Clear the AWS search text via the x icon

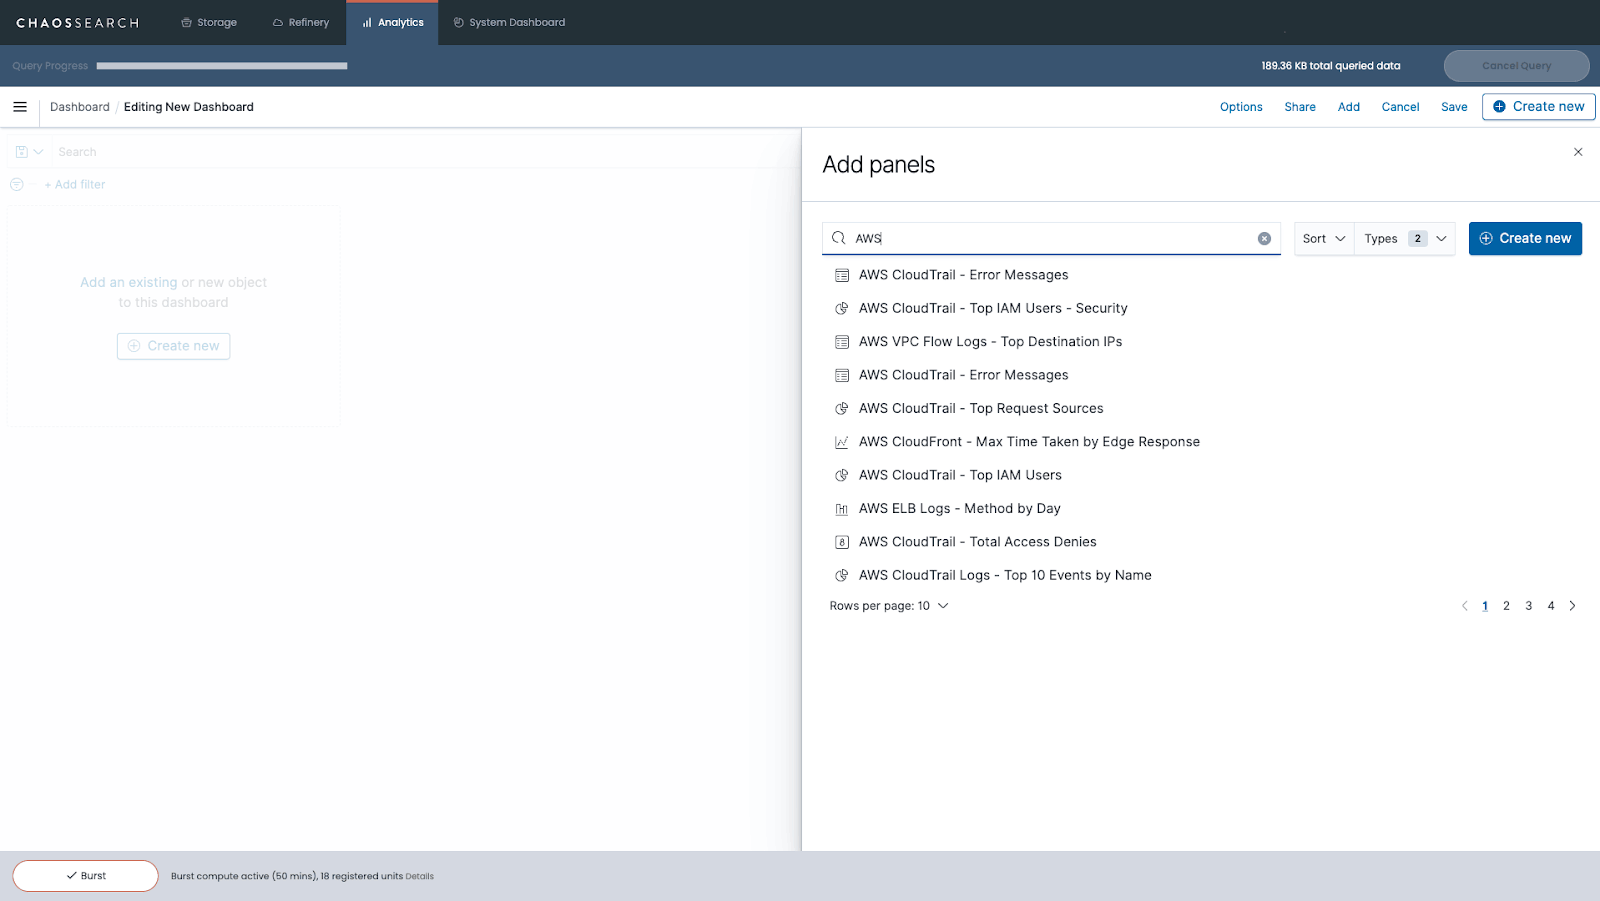(x=1264, y=238)
